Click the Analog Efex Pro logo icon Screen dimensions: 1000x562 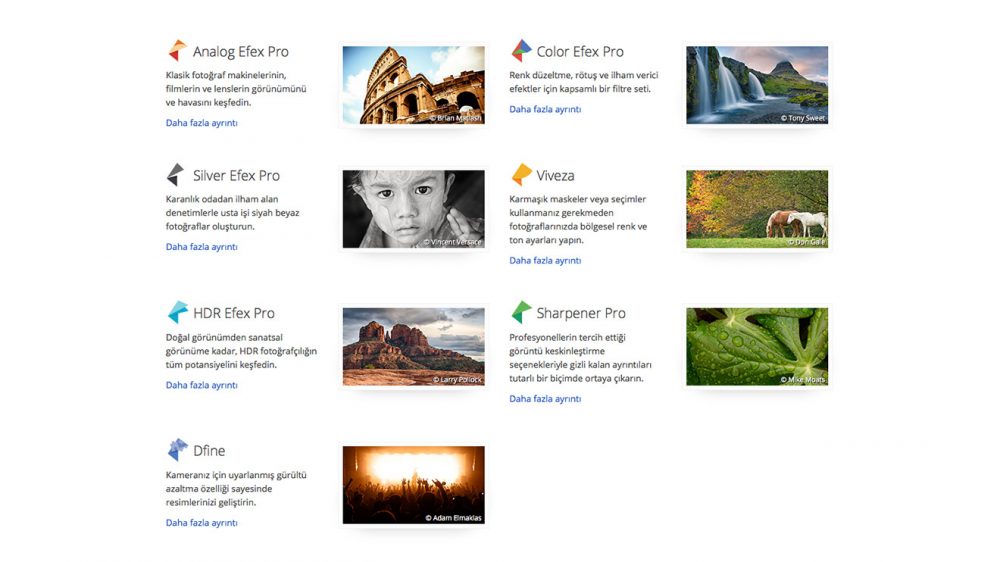[x=177, y=51]
